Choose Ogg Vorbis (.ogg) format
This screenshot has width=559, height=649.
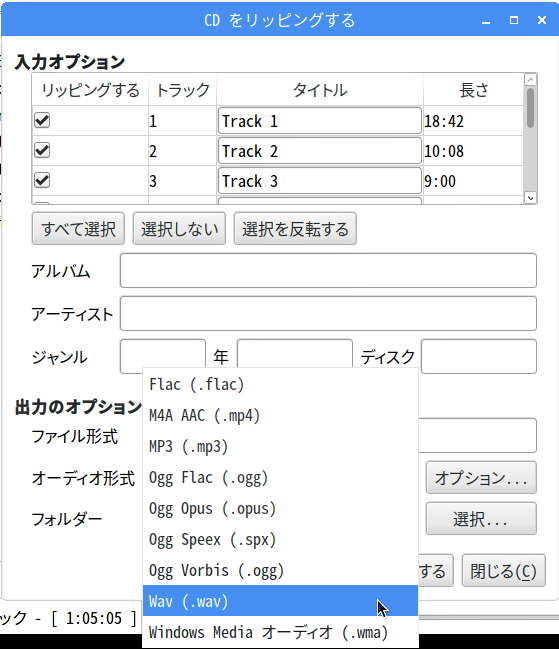280,571
